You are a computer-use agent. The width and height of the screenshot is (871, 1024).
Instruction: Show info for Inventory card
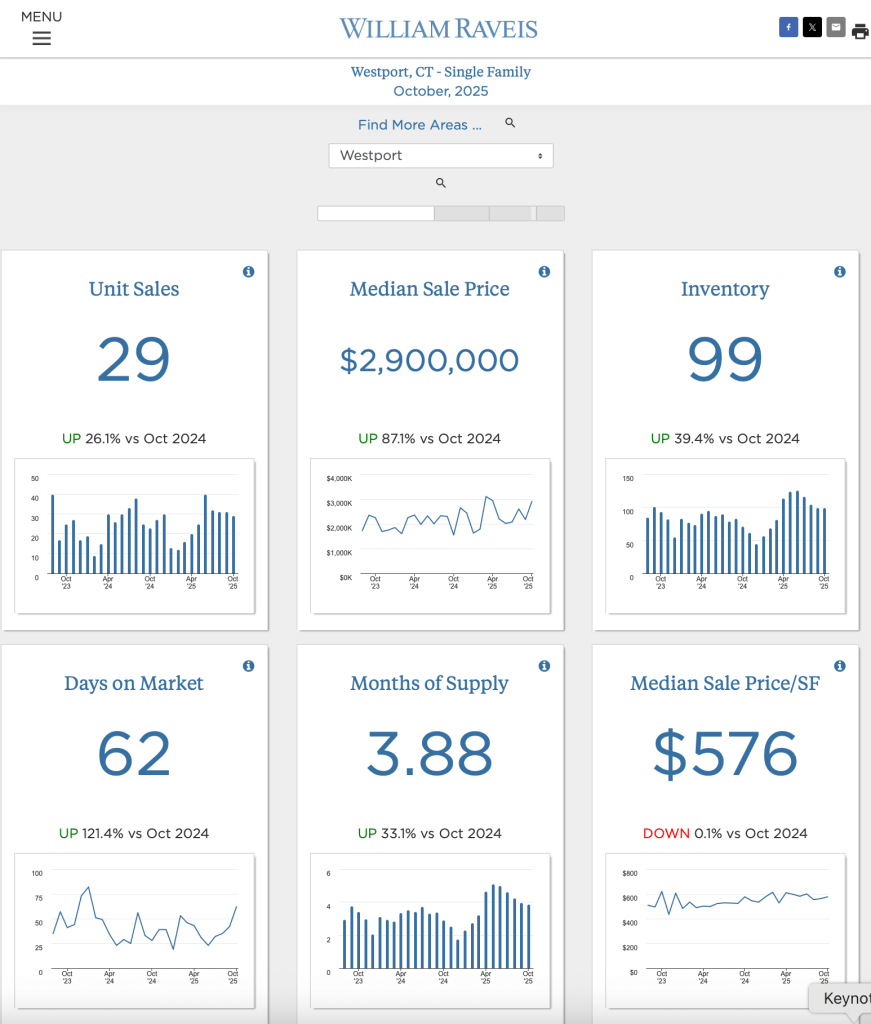840,272
